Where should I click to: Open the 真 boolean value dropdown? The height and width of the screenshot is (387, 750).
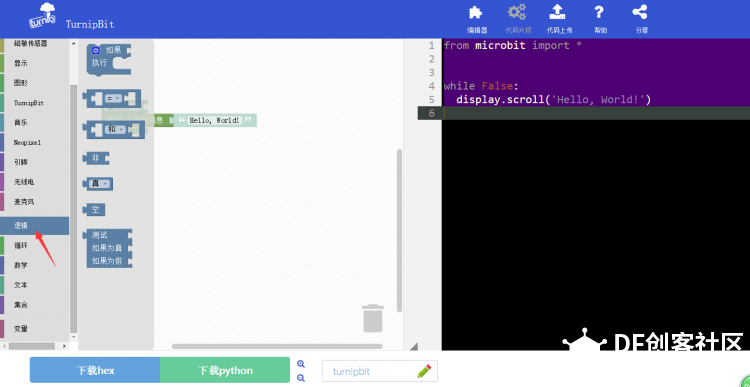pos(100,183)
